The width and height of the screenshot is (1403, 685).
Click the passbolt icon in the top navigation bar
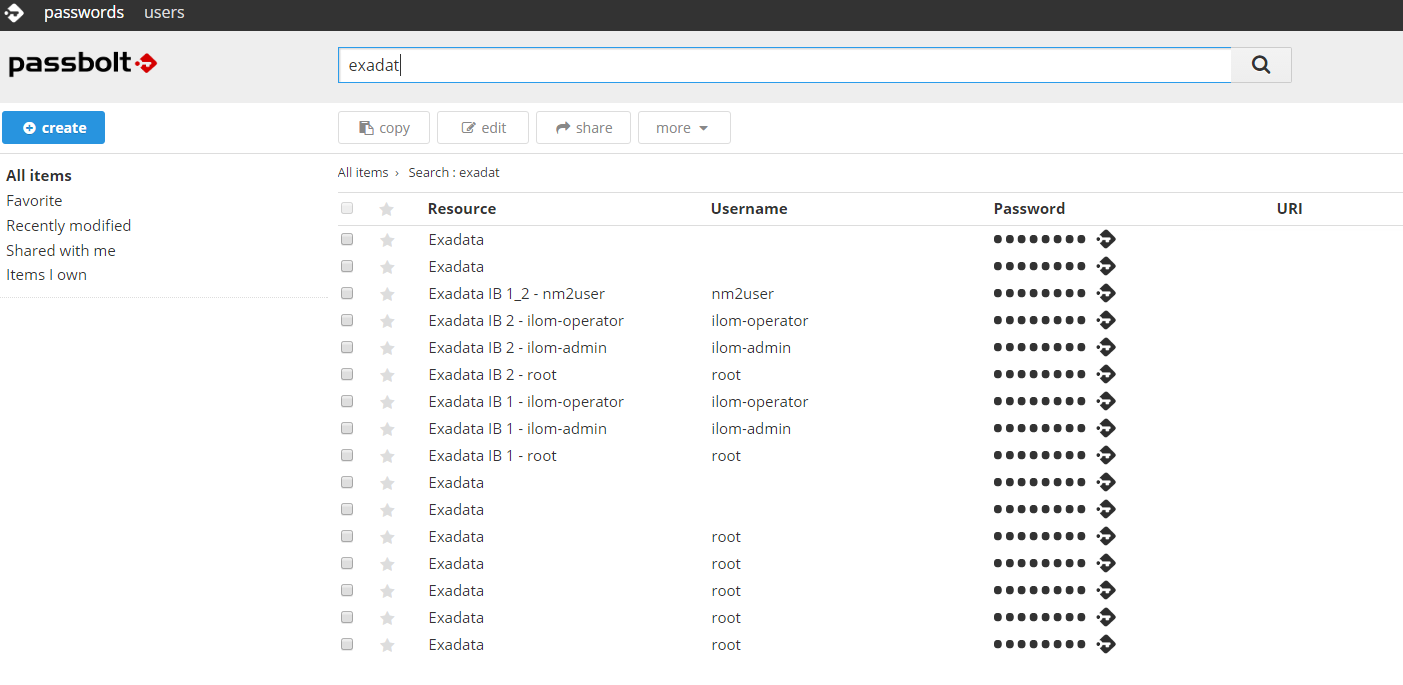14,13
